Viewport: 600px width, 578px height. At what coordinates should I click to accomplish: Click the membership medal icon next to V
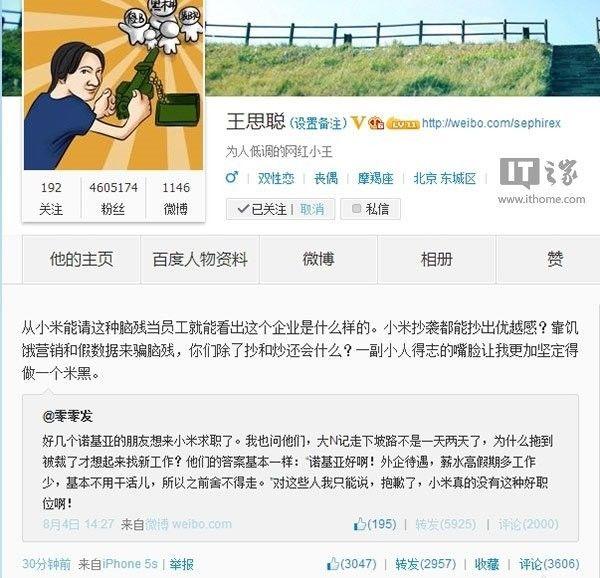pos(376,123)
